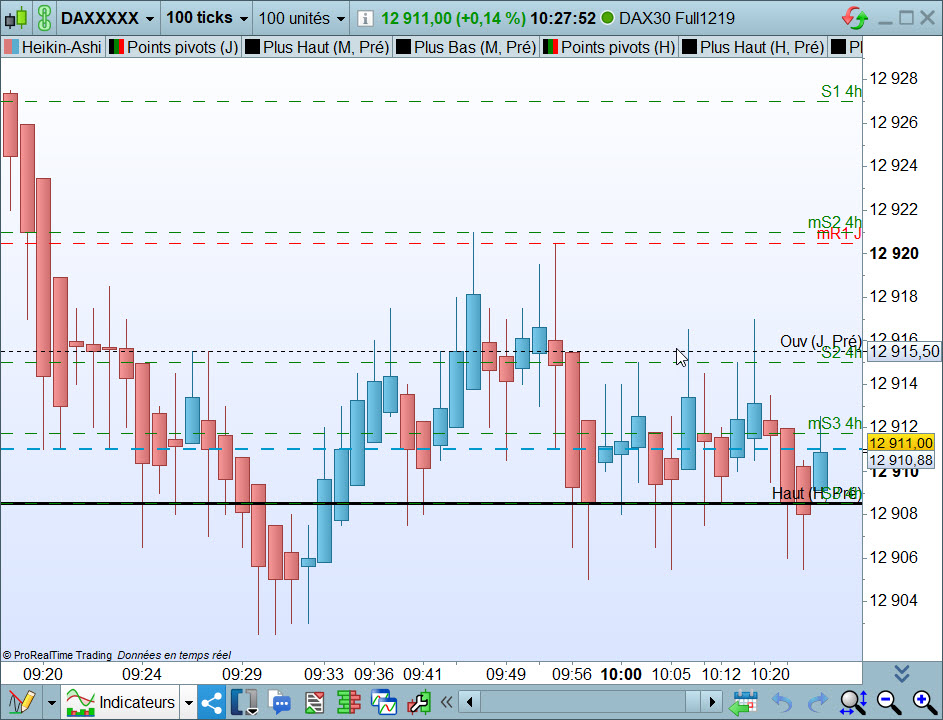
Task: Click the undo arrow icon
Action: coord(782,702)
